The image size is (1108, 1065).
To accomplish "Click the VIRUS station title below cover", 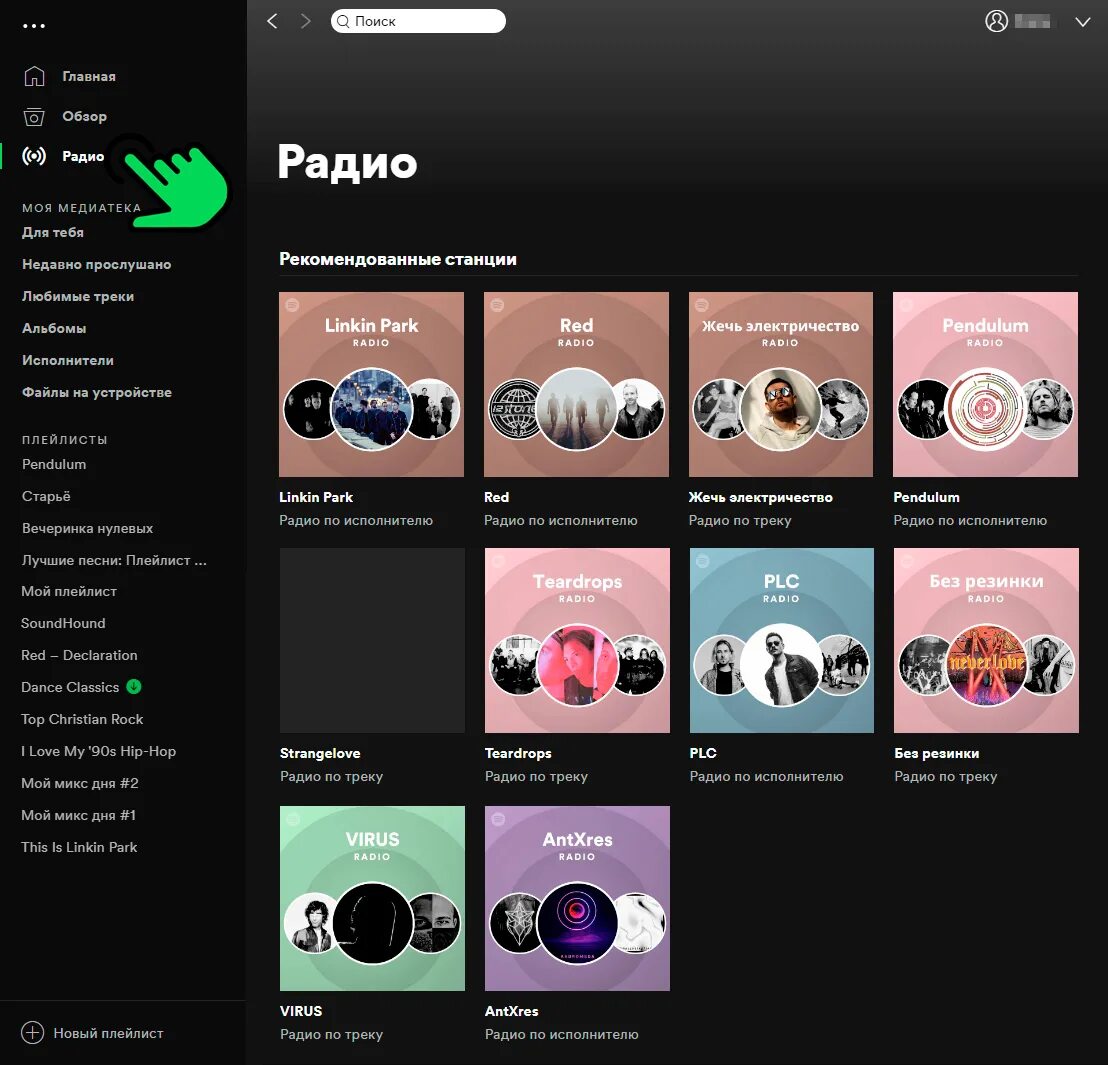I will pos(301,1011).
